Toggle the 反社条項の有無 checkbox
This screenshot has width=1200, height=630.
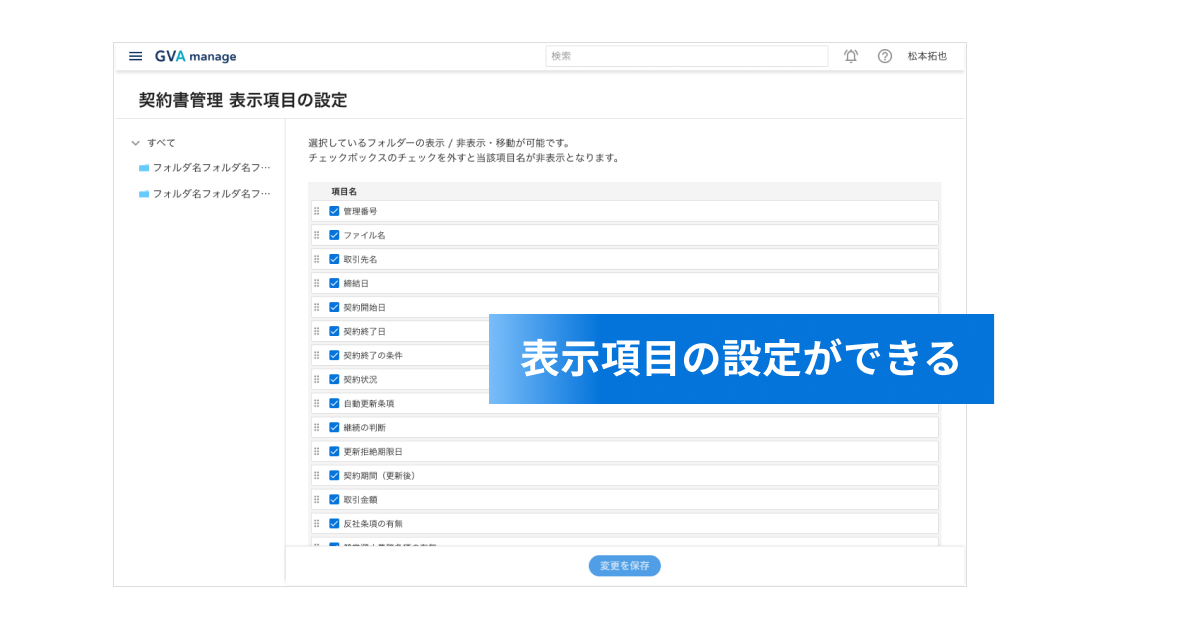tap(334, 523)
